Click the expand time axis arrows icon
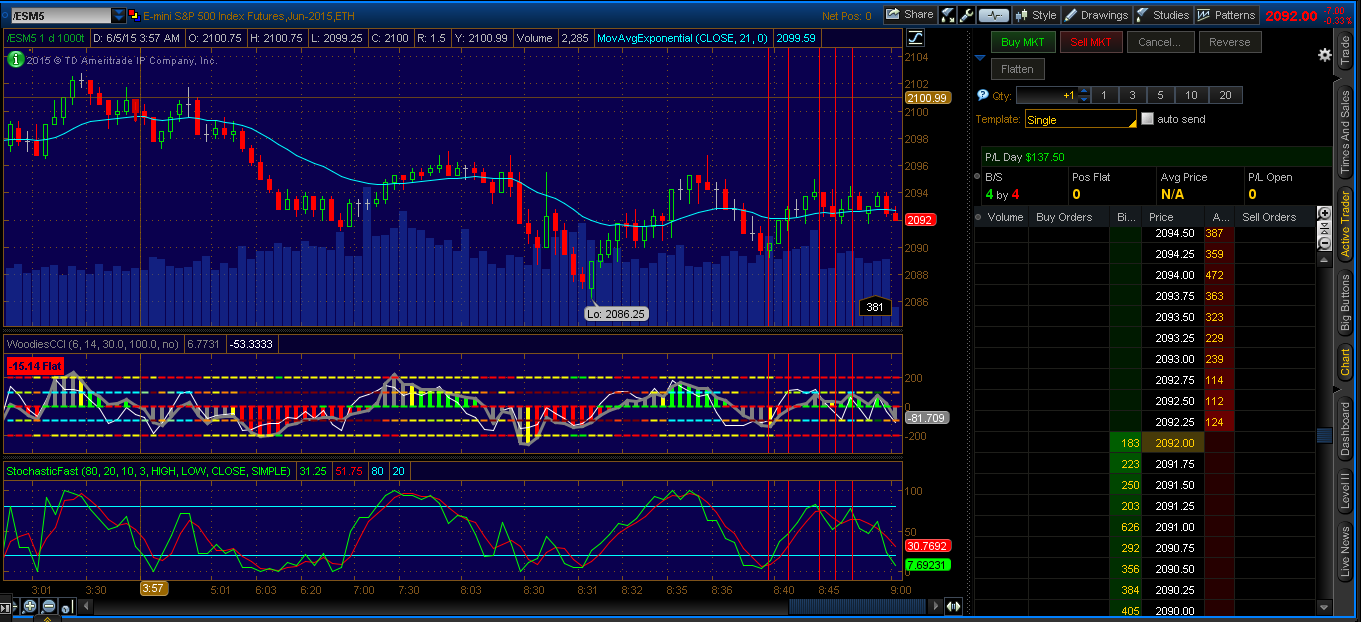 coord(953,606)
